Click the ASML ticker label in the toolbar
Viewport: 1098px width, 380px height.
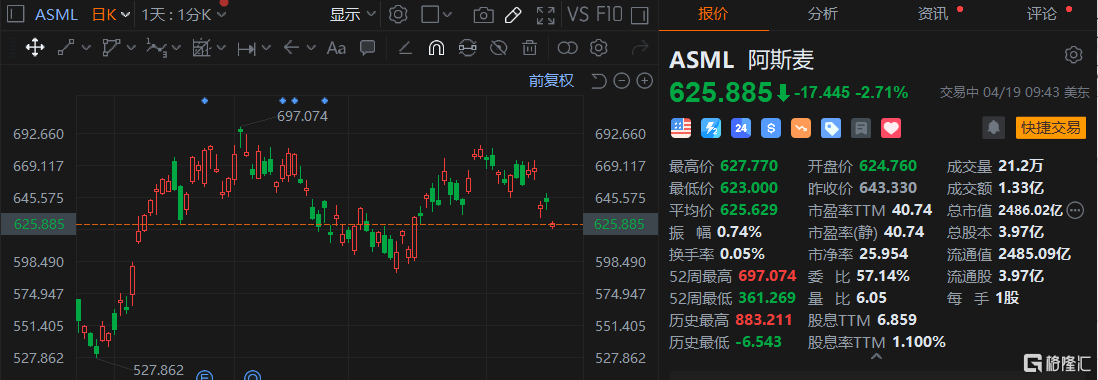click(57, 14)
